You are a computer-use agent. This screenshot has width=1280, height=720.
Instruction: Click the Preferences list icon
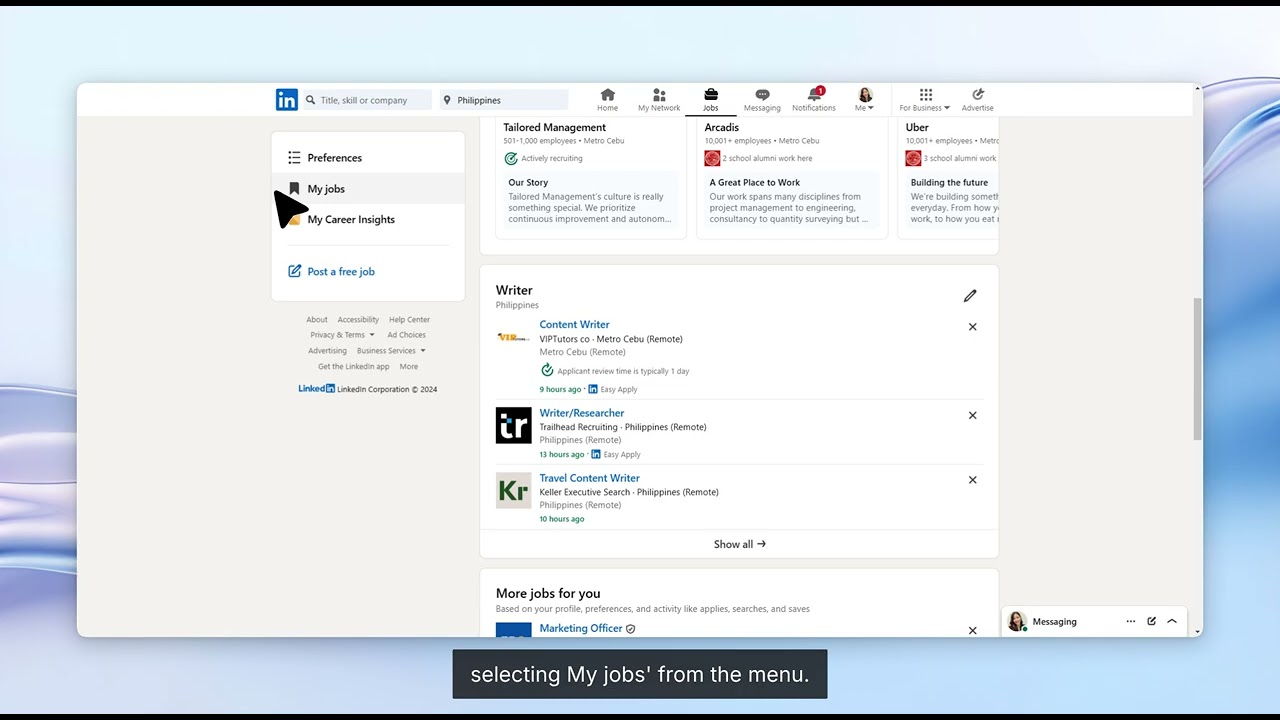pyautogui.click(x=294, y=158)
